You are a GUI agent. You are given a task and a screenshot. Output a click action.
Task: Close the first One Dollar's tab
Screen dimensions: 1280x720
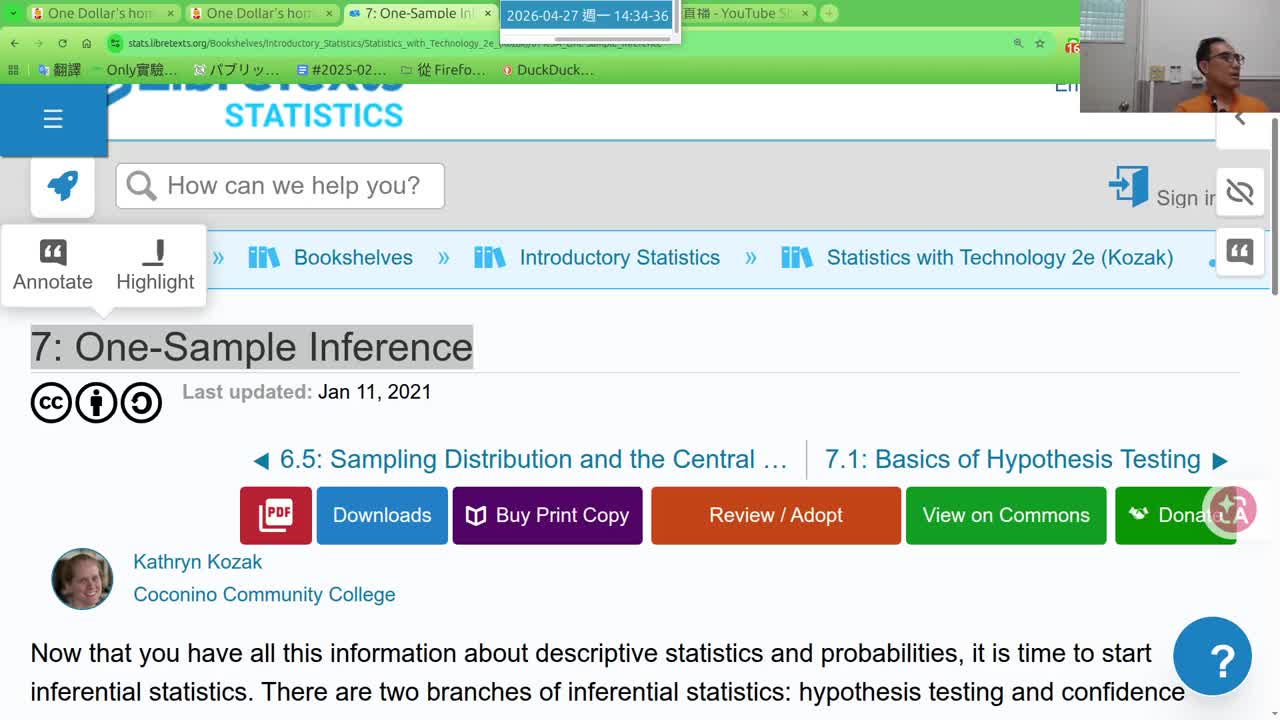171,13
